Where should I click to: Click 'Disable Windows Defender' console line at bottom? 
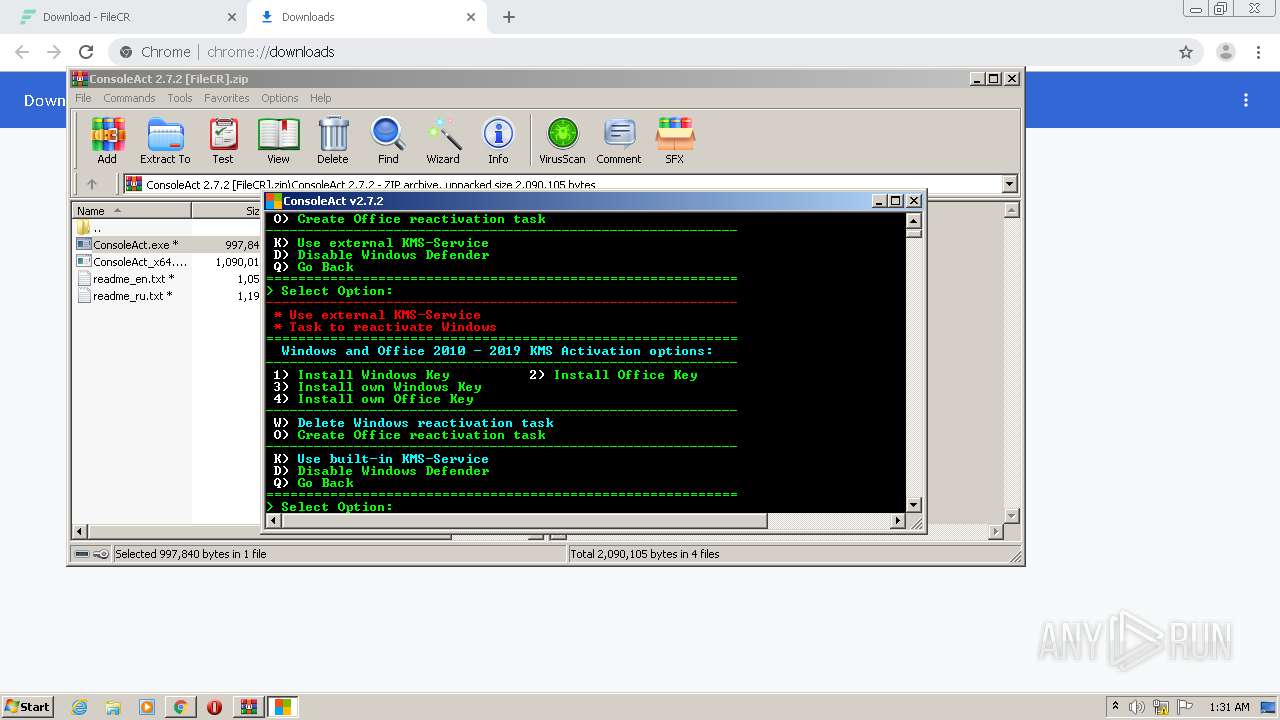(x=393, y=471)
